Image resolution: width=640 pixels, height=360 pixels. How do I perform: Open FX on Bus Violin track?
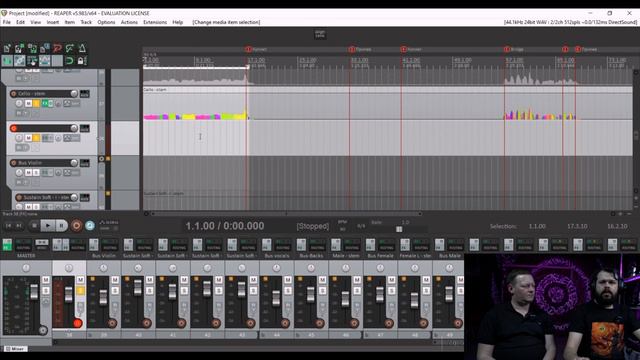pos(45,173)
